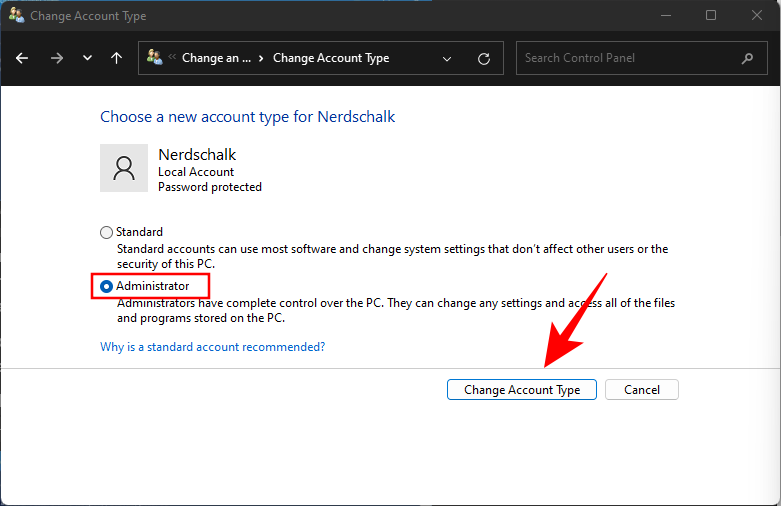Image resolution: width=781 pixels, height=506 pixels.
Task: Go back using the back arrow
Action: click(x=22, y=58)
